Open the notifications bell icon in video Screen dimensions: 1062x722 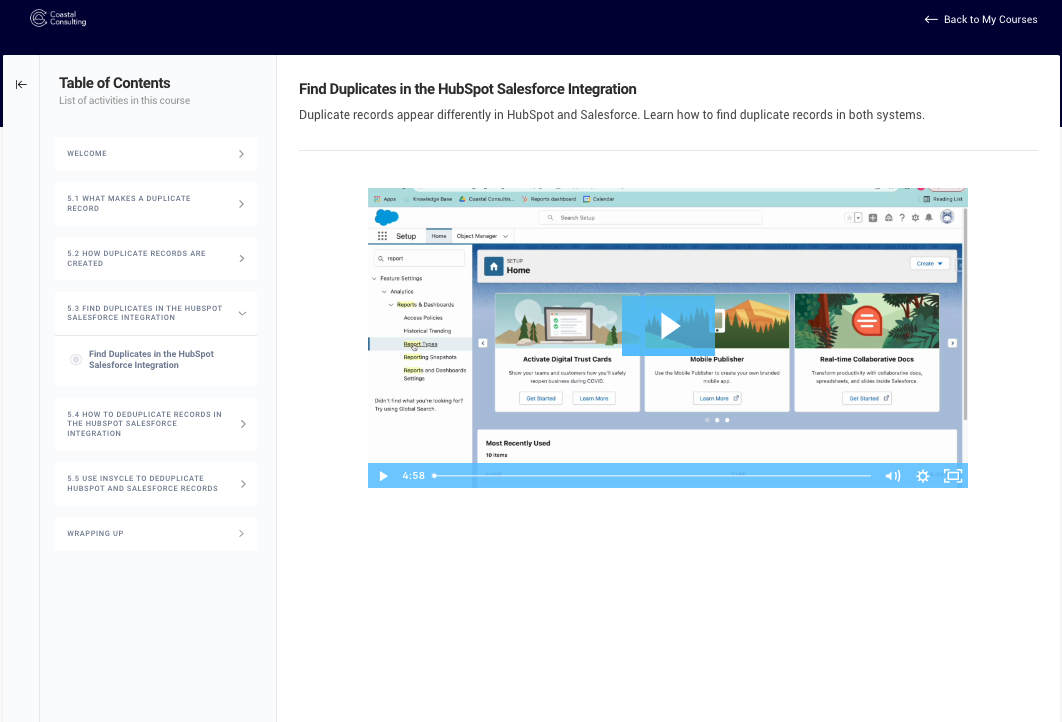pos(929,218)
